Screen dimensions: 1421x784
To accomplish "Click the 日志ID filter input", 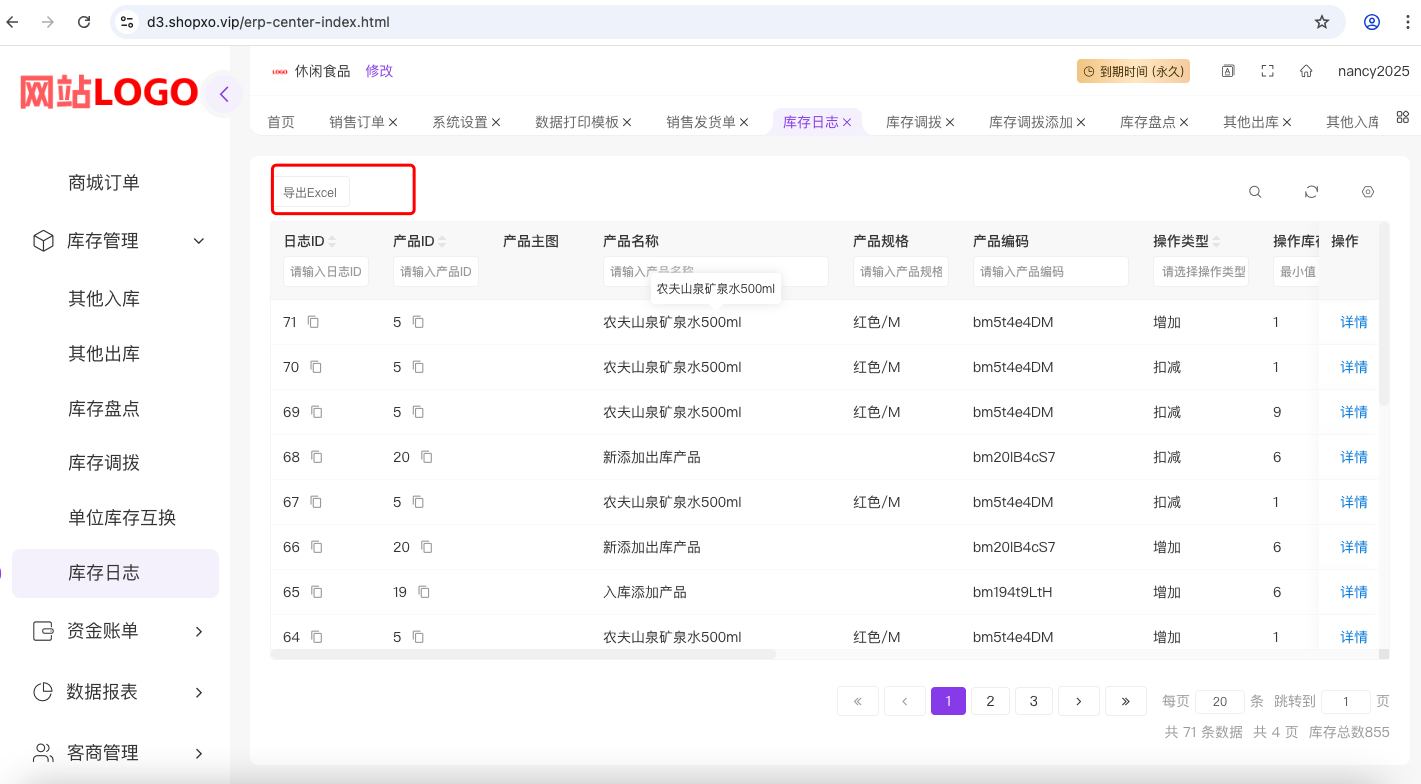I will point(326,272).
